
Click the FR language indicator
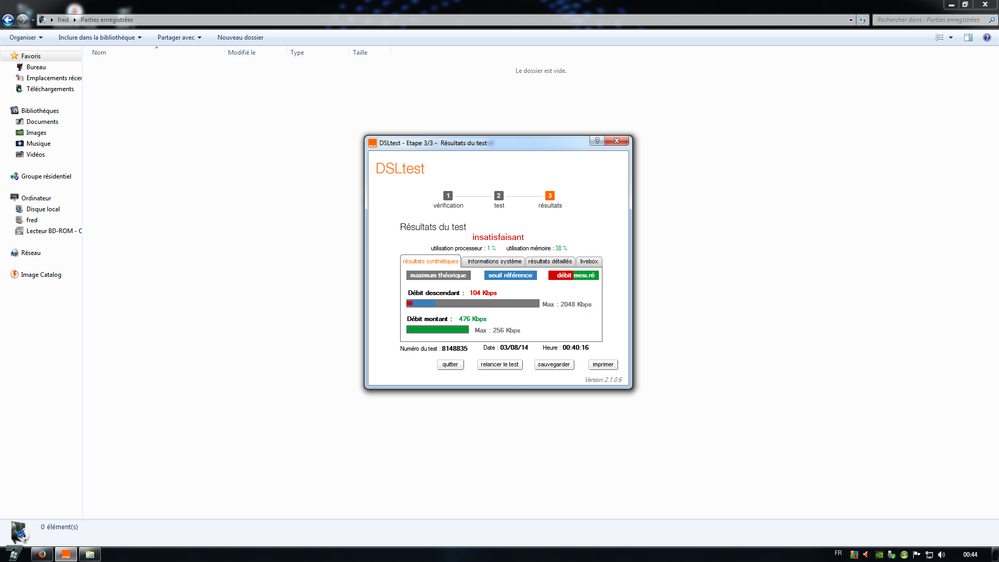(838, 553)
